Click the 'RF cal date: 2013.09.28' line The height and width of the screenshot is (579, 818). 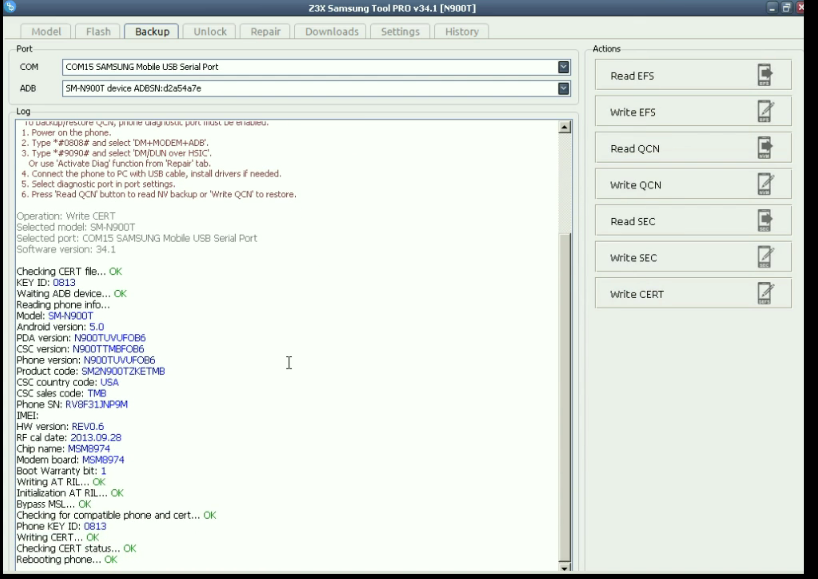click(69, 438)
